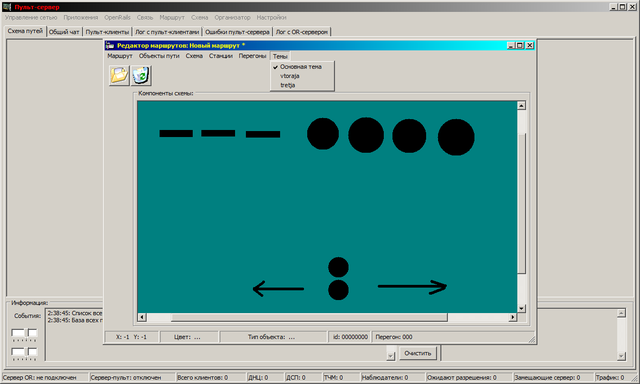Pick the first black rectangle component

pos(176,133)
